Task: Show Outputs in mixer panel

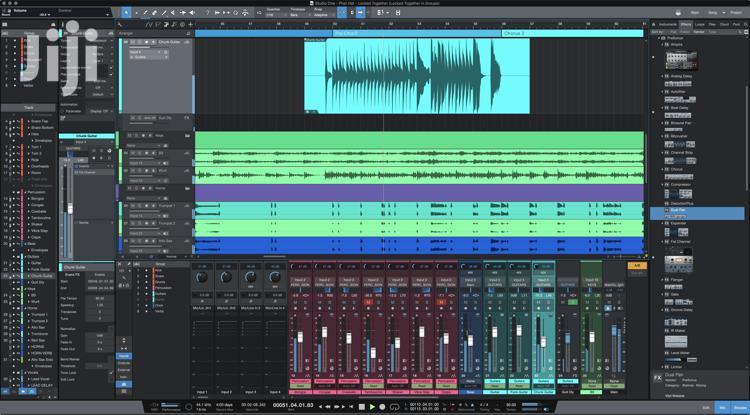Action: coord(124,363)
